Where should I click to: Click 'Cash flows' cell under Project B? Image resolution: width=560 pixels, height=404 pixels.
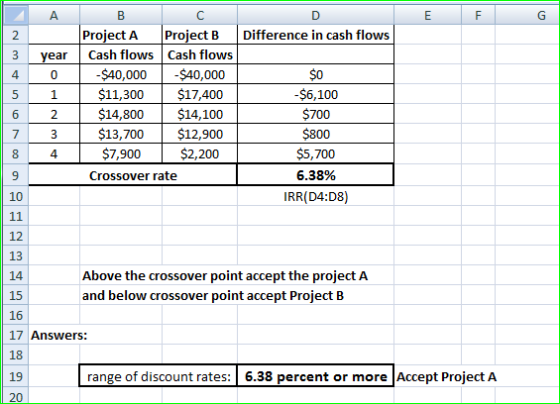point(200,55)
